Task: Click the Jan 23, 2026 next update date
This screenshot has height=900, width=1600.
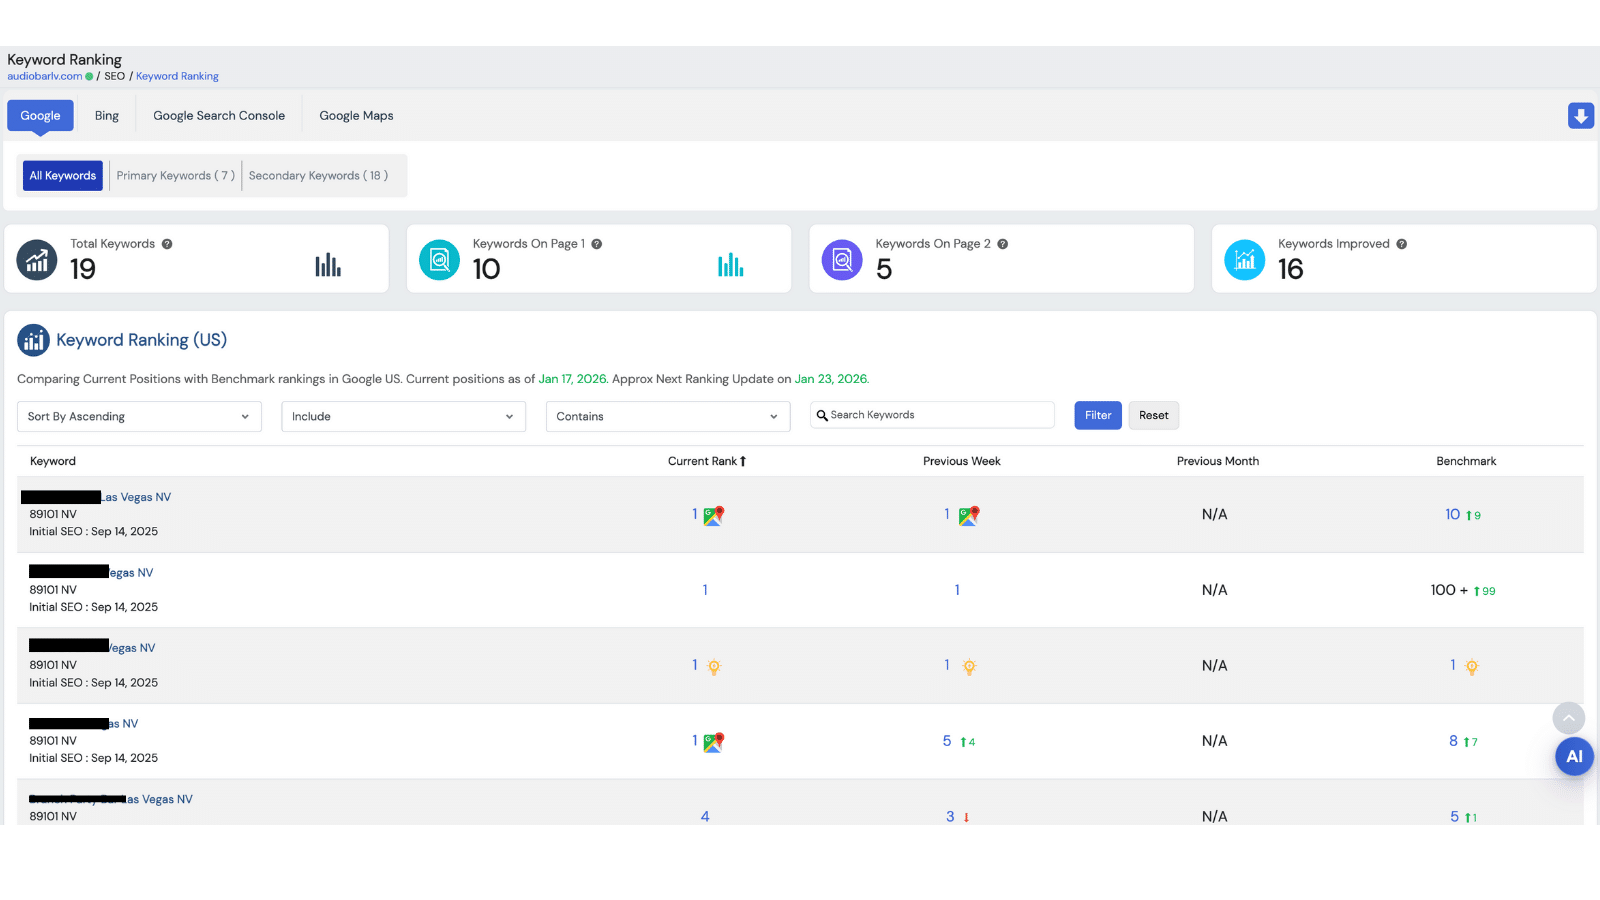Action: pyautogui.click(x=831, y=379)
